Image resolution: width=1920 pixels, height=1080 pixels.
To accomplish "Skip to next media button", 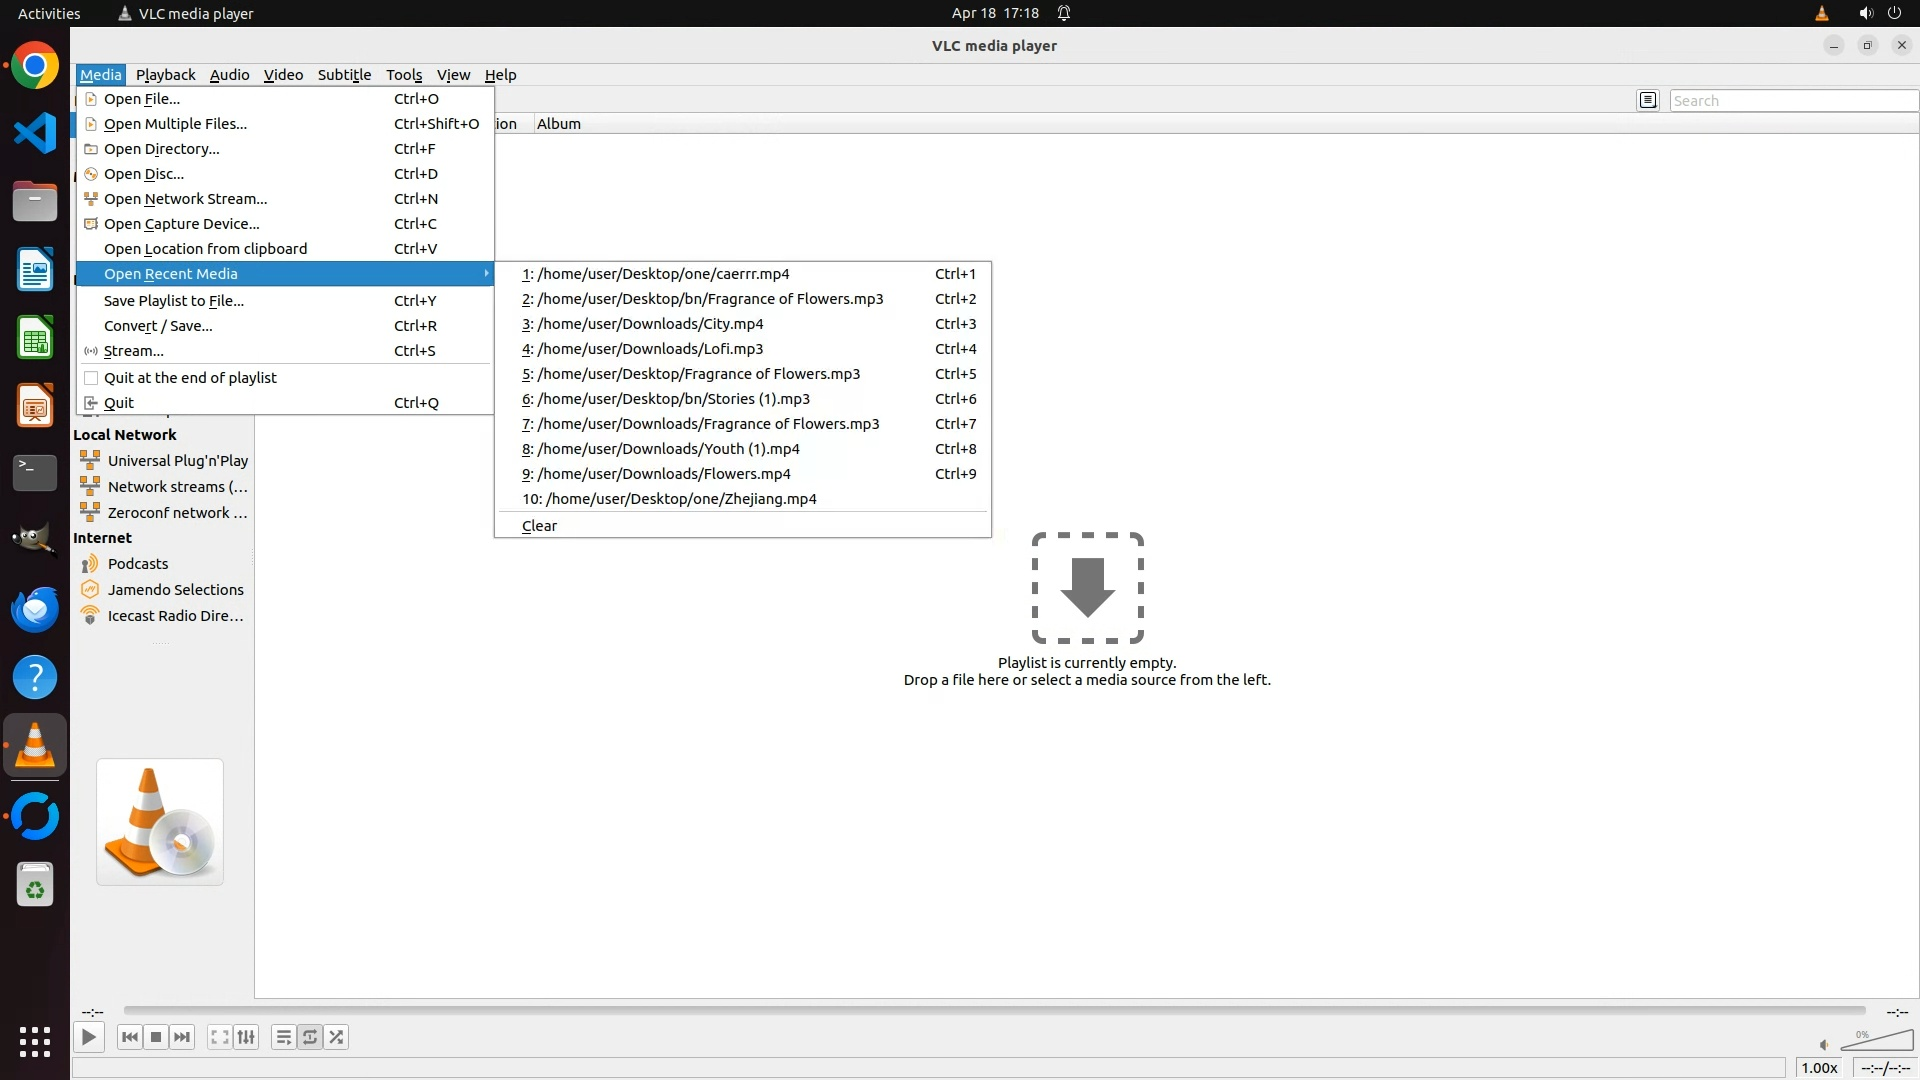I will (182, 1037).
